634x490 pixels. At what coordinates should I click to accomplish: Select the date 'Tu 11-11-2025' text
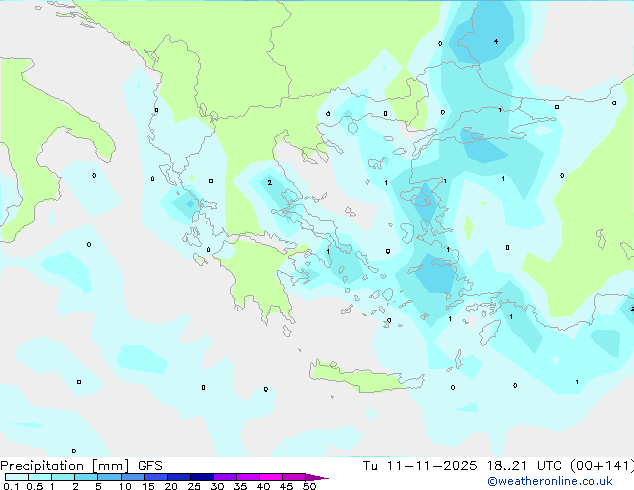coord(420,466)
